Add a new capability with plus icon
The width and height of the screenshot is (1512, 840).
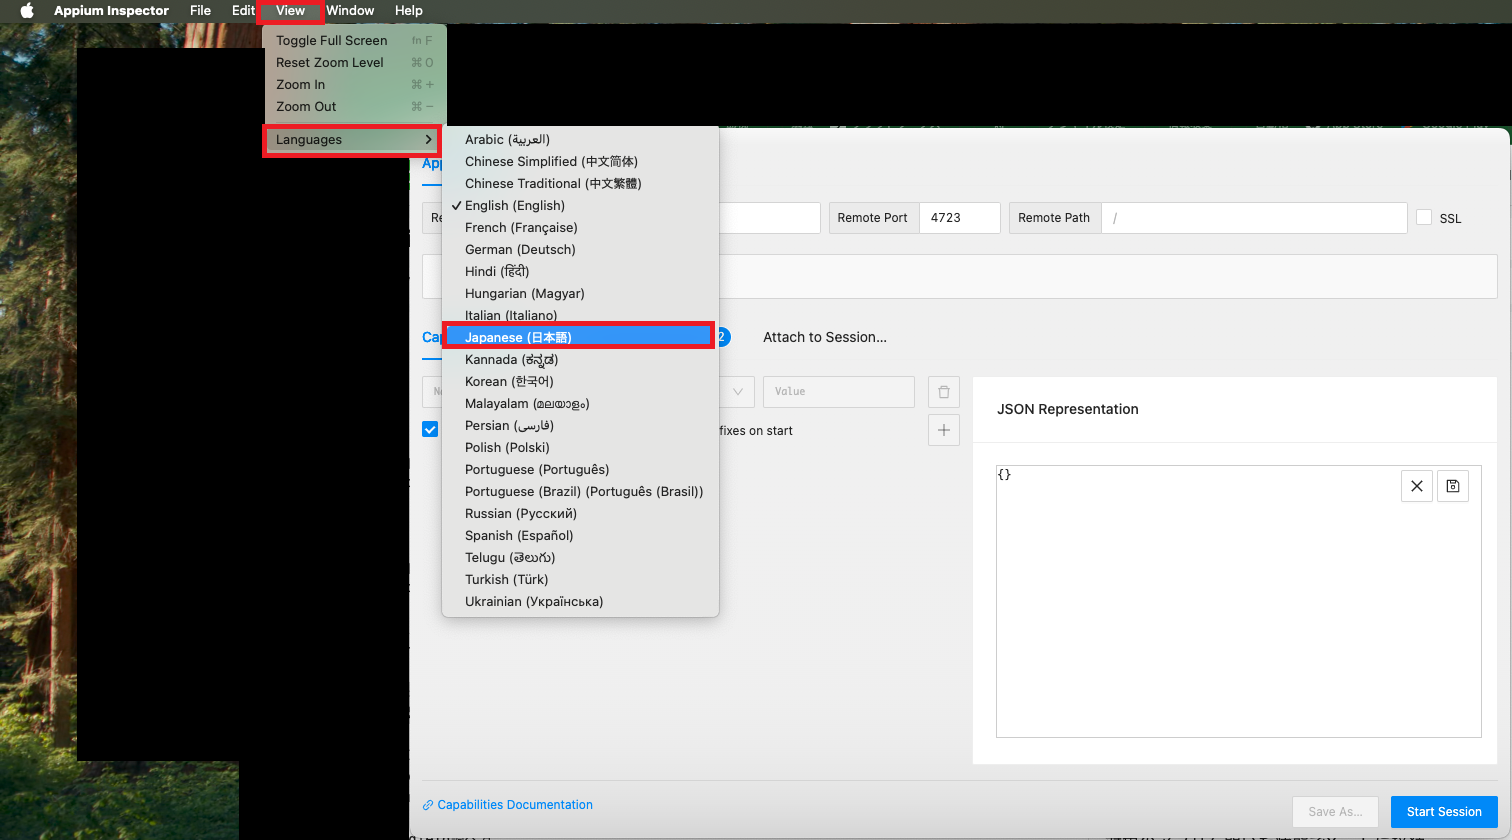tap(944, 430)
